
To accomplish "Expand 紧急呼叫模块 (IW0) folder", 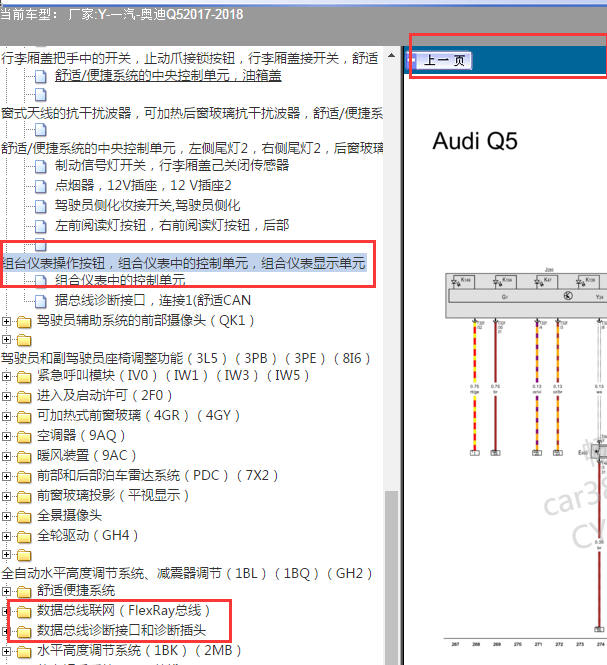I will [x=6, y=376].
